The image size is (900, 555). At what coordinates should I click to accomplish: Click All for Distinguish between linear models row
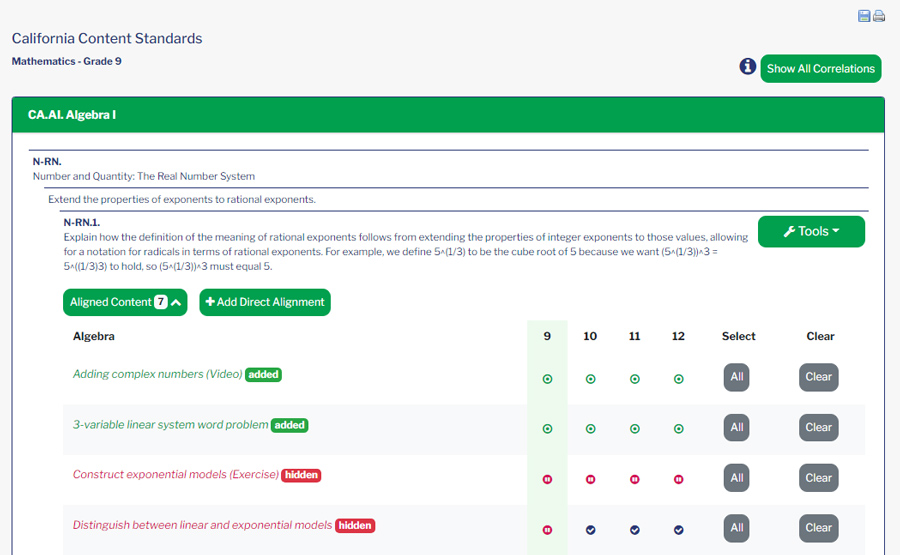pos(736,528)
